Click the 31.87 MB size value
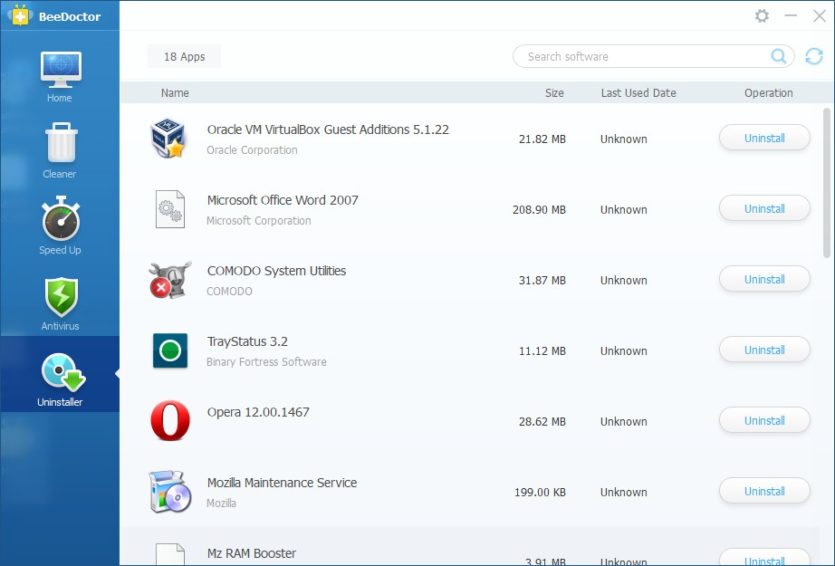Image resolution: width=835 pixels, height=566 pixels. coord(542,281)
